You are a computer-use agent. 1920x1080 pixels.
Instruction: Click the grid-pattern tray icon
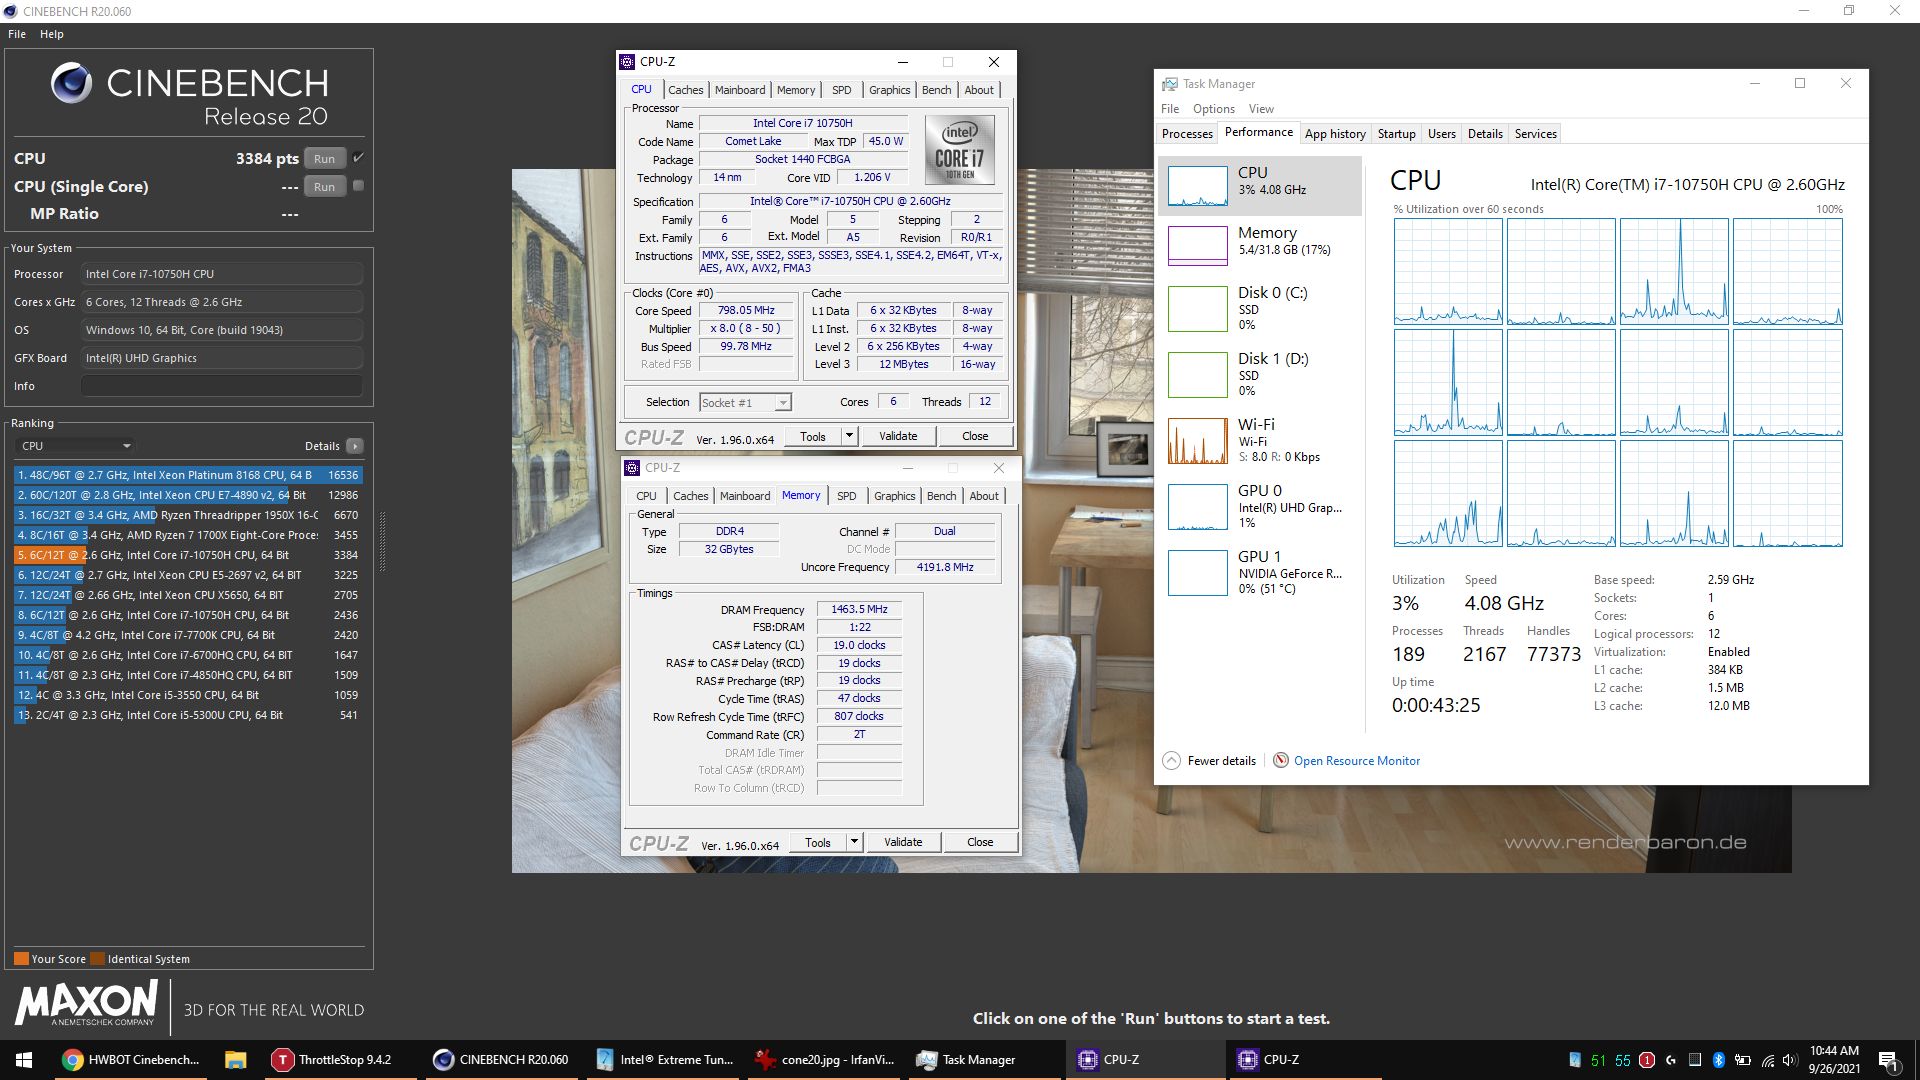pyautogui.click(x=1695, y=1060)
